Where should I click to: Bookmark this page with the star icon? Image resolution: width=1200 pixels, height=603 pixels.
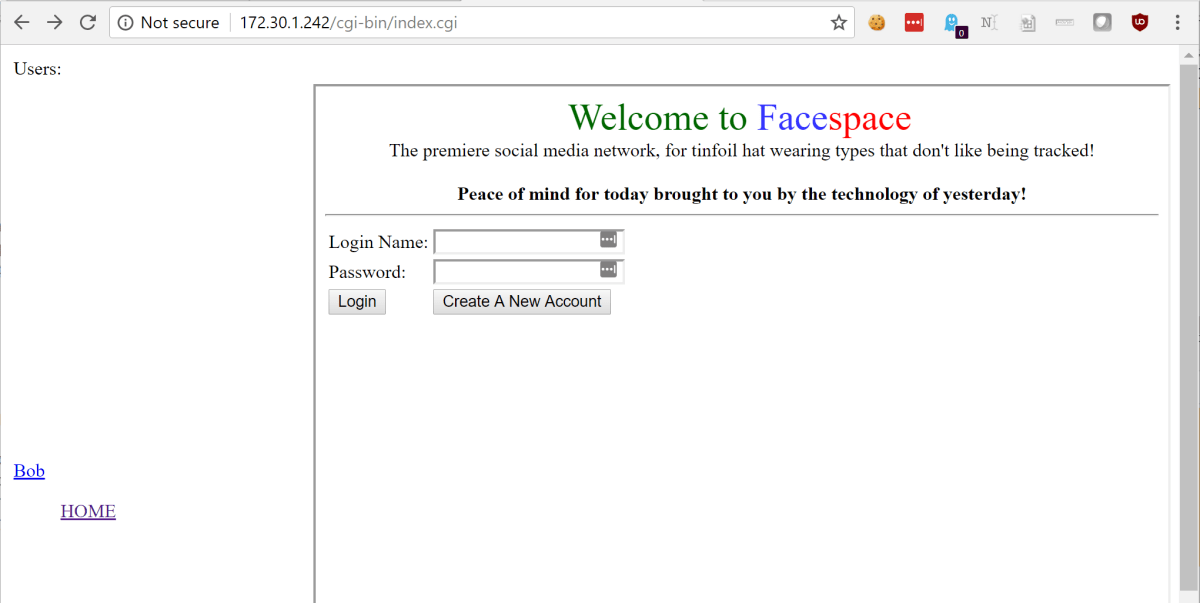pos(838,23)
